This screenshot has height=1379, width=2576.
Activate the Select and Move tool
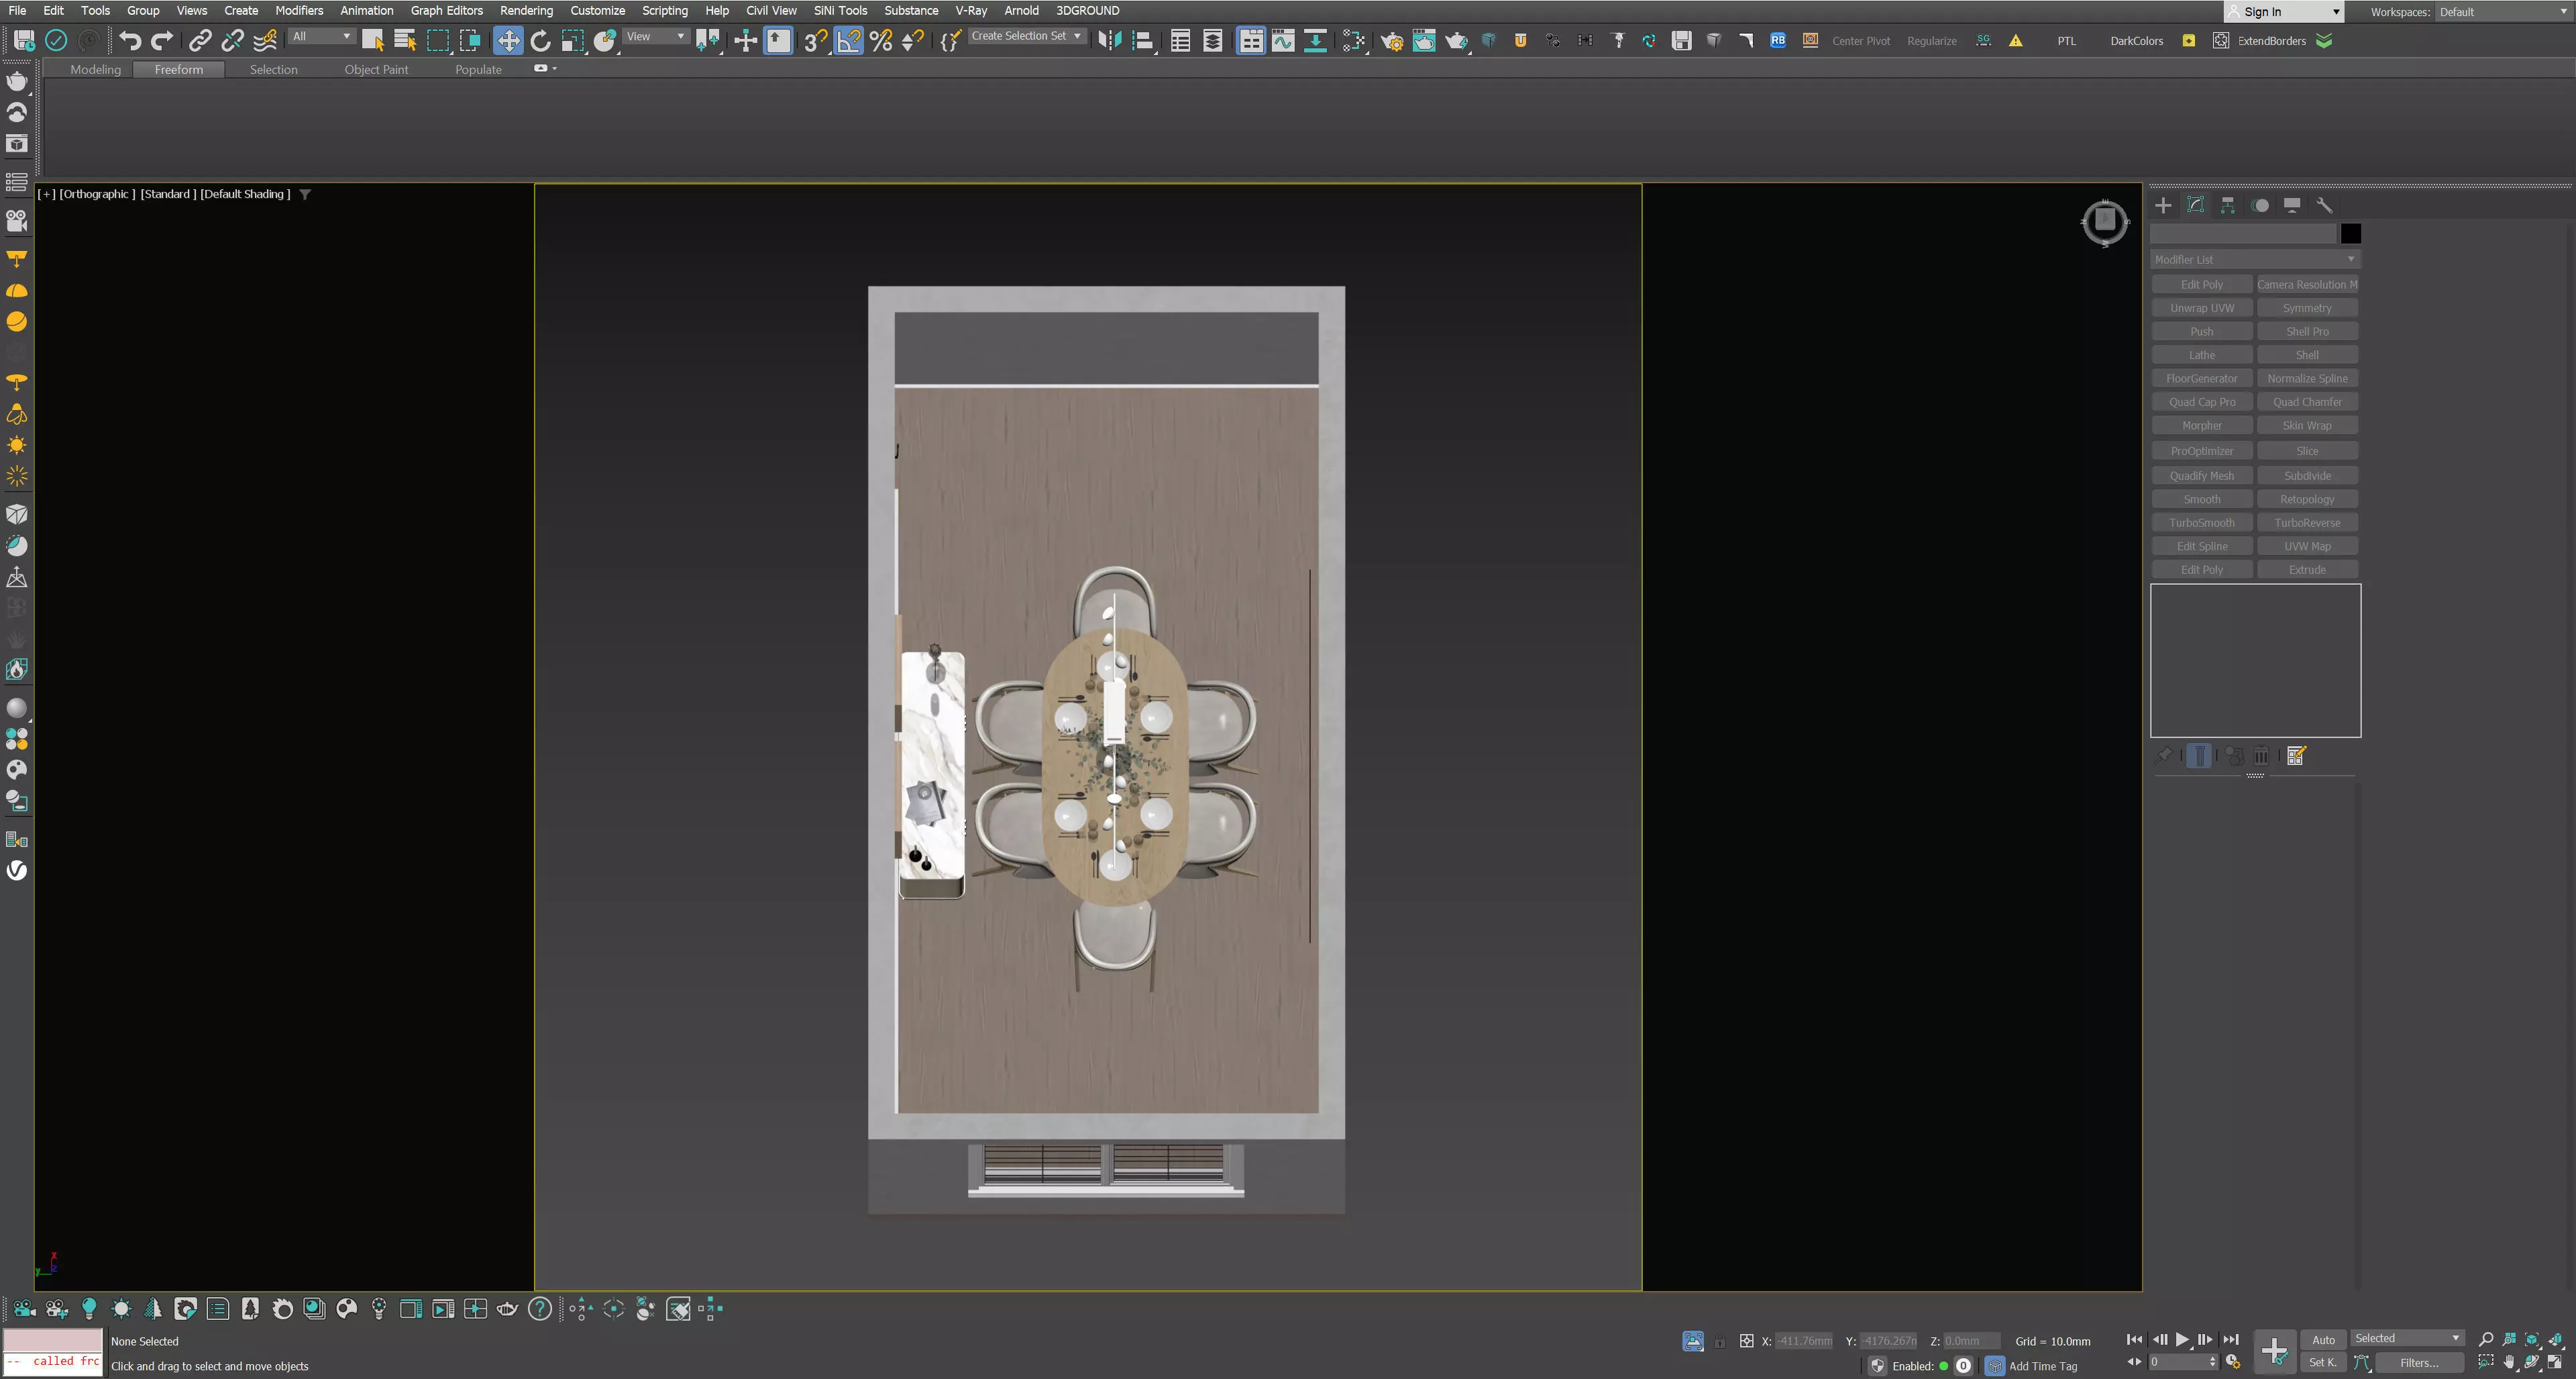[x=508, y=40]
